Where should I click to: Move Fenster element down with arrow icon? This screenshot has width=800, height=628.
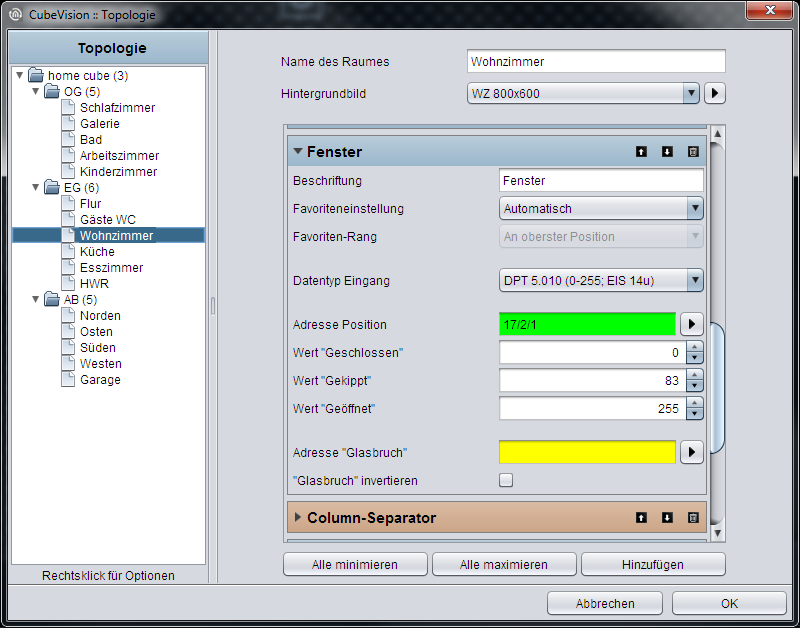(x=667, y=152)
